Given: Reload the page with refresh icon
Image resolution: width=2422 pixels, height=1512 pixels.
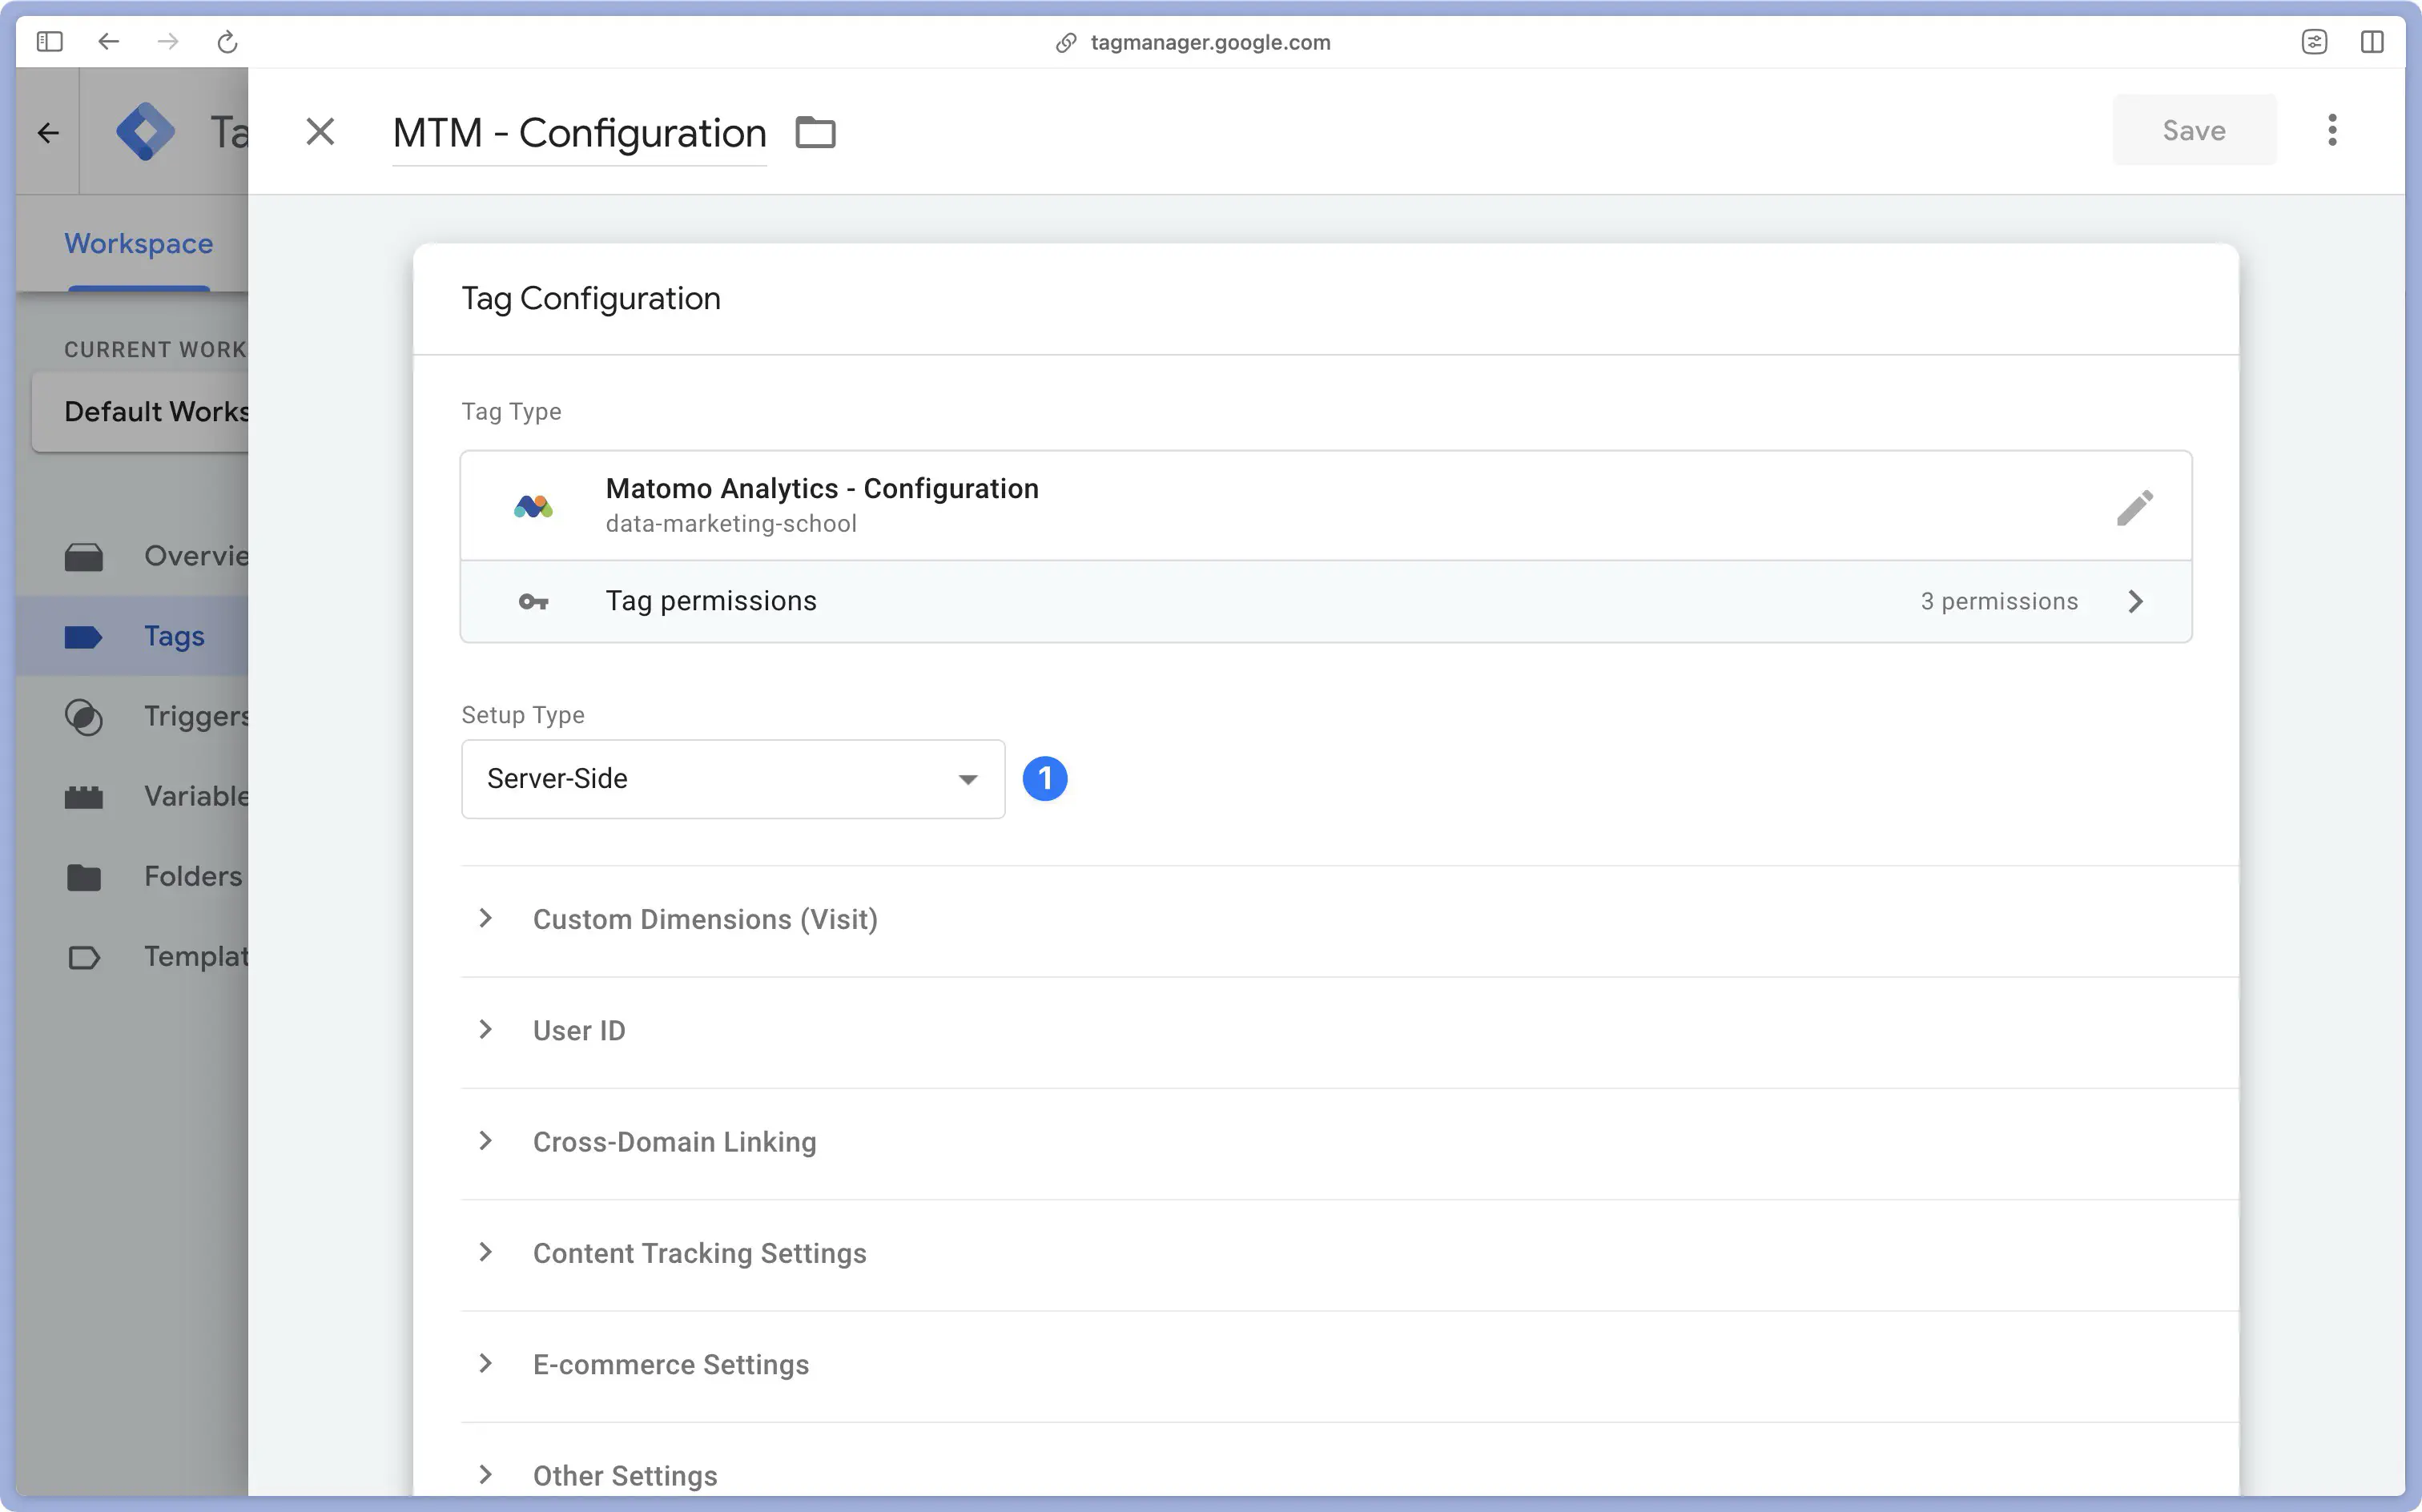Looking at the screenshot, I should click(x=228, y=42).
